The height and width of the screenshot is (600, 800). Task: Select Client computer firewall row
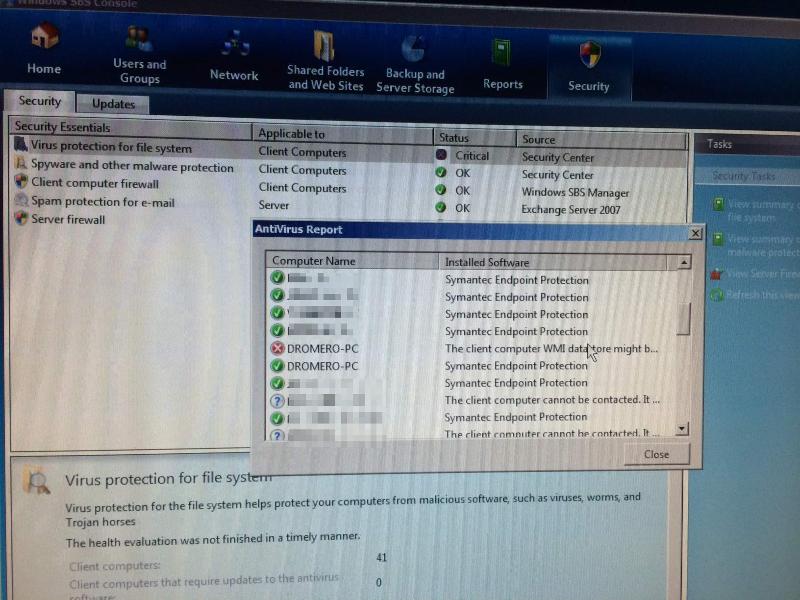coord(349,187)
